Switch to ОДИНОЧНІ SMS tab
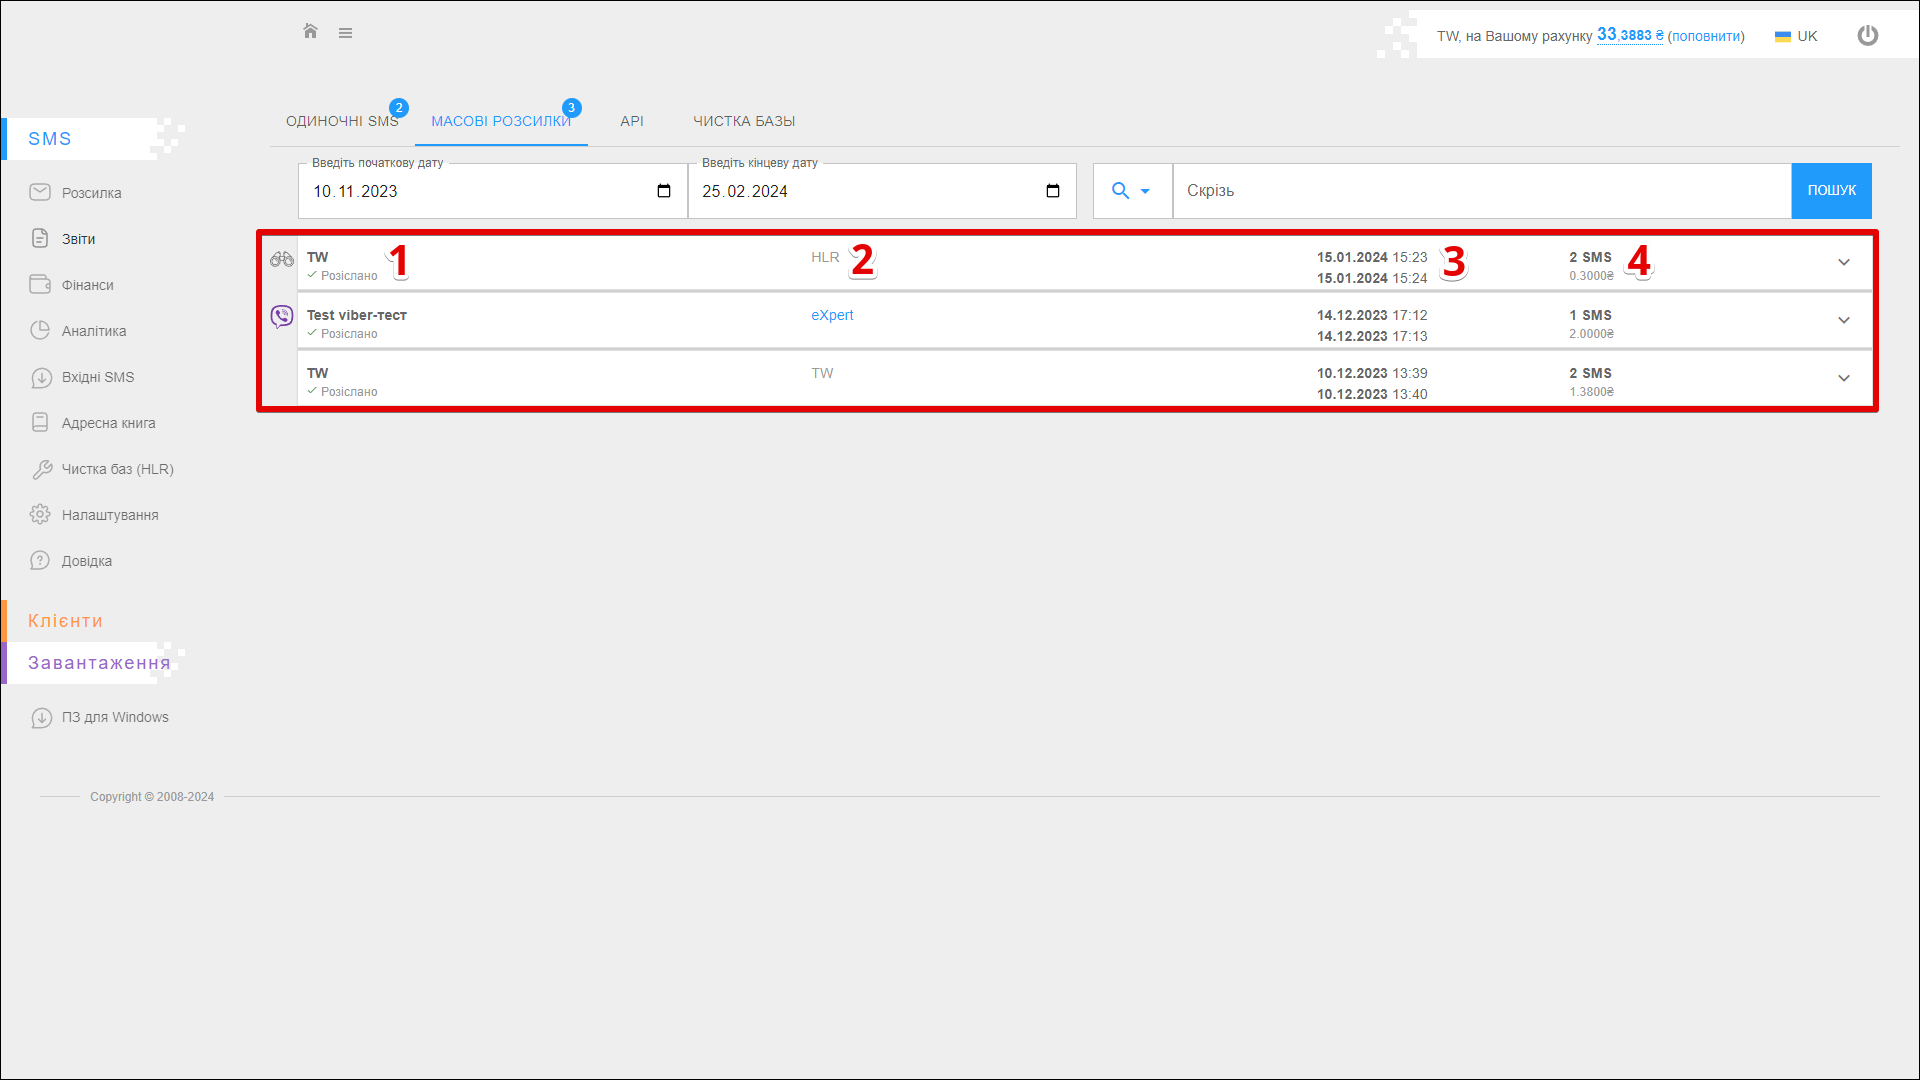Screen dimensions: 1920x1080 342,121
